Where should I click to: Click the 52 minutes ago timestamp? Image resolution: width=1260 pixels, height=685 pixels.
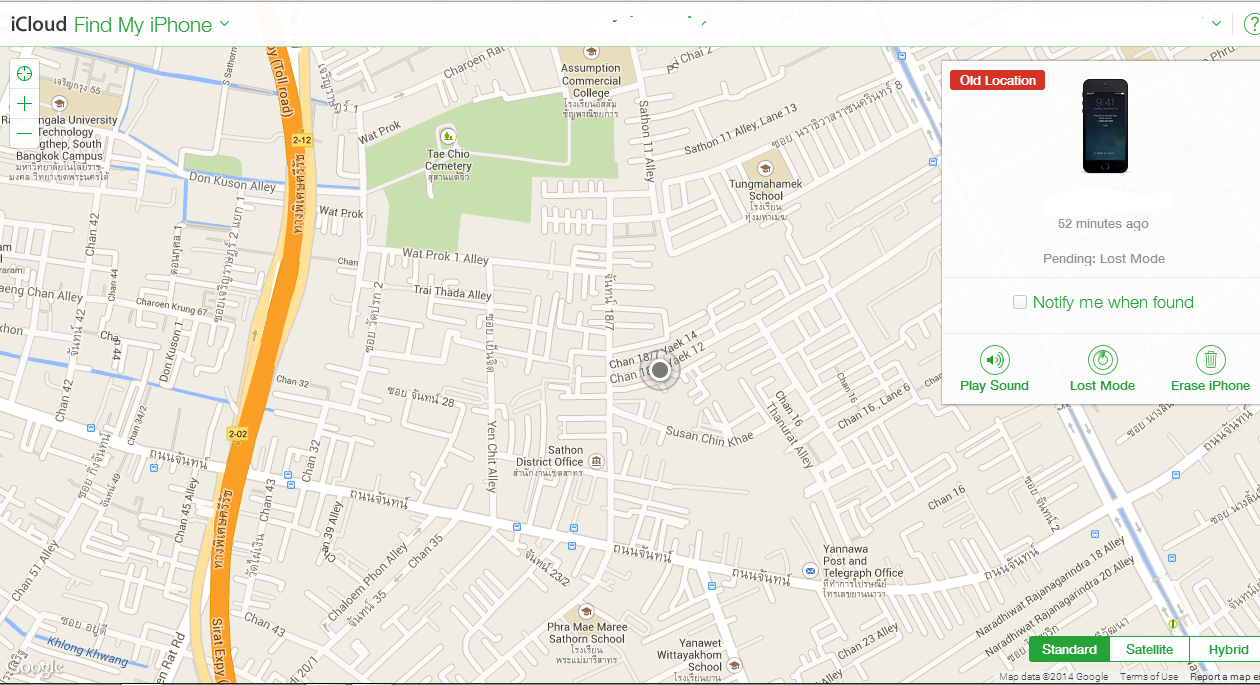click(1103, 224)
